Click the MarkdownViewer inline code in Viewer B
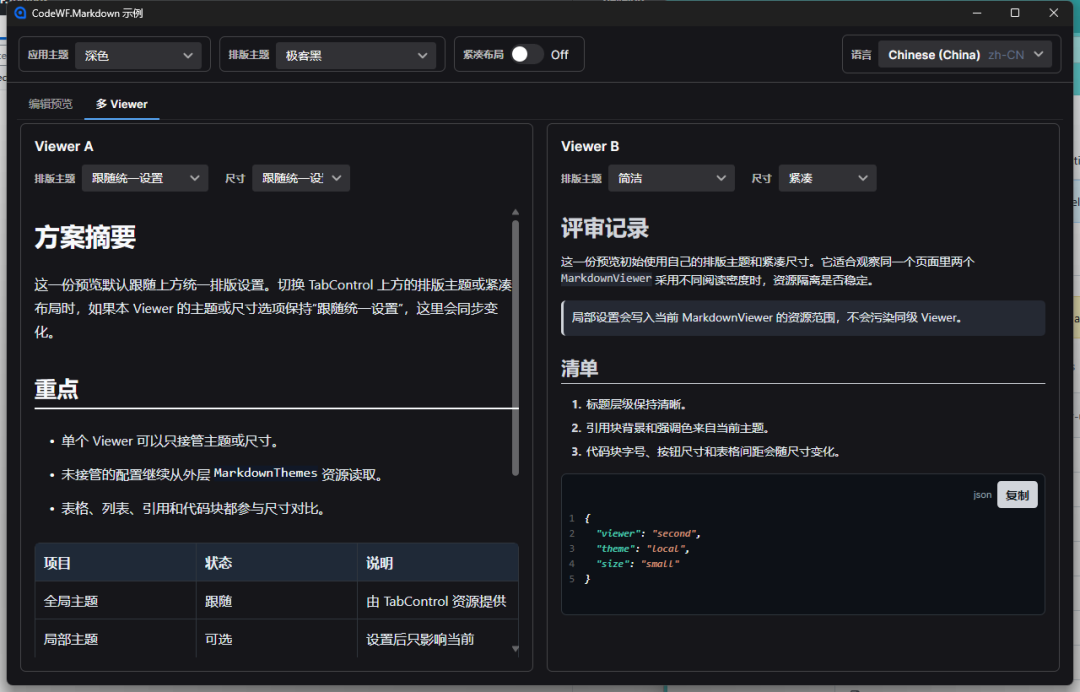 coord(606,279)
